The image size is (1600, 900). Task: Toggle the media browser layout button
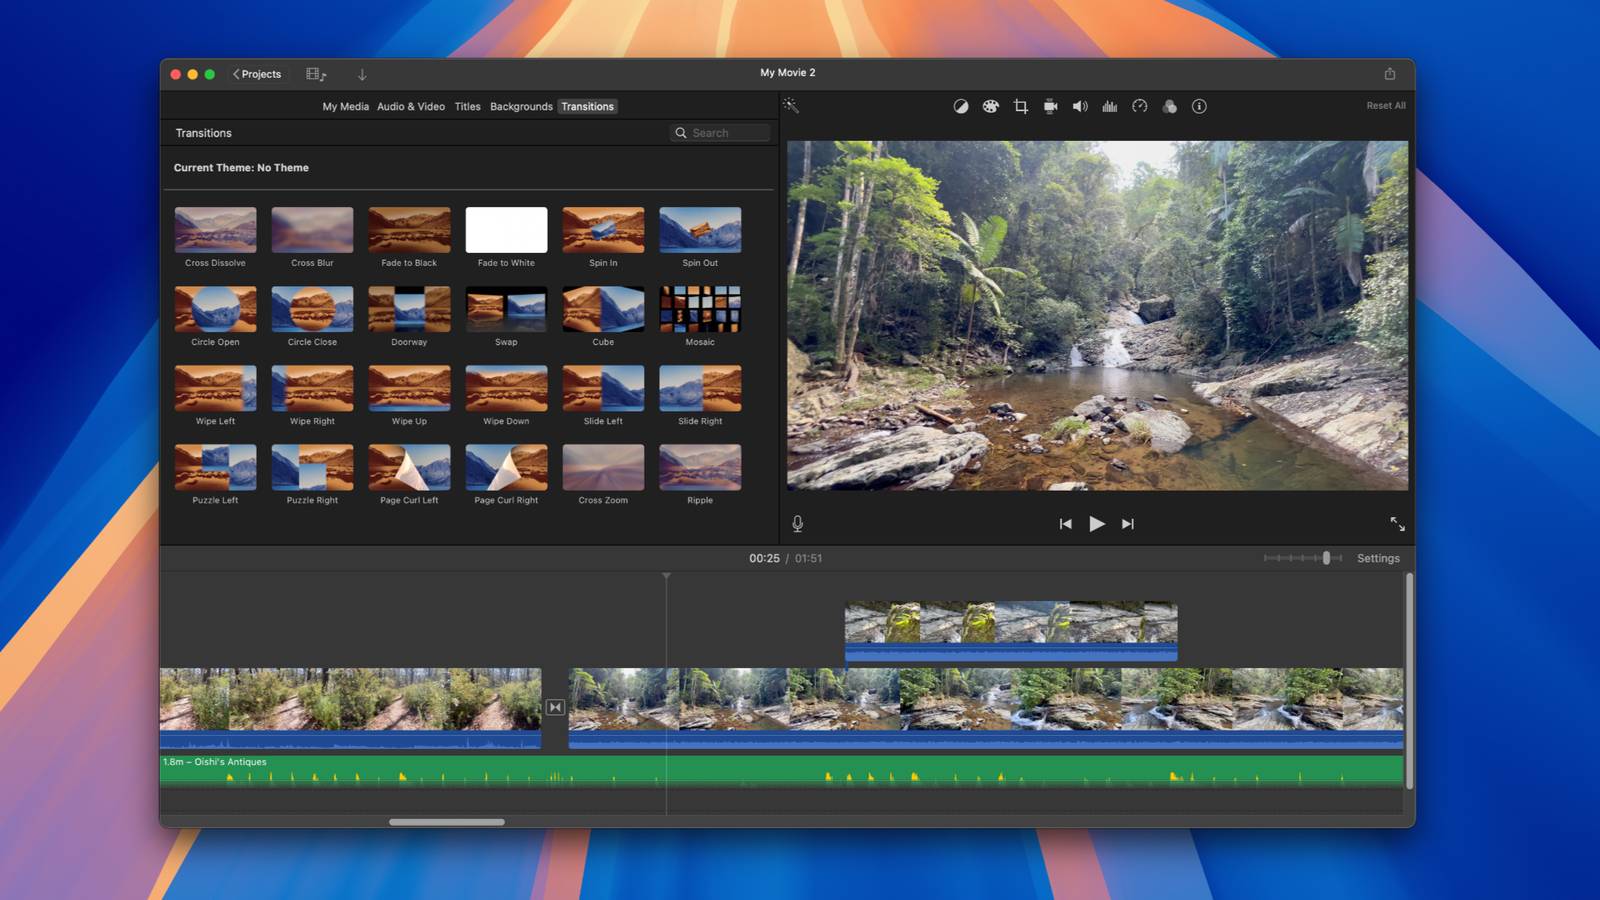(x=315, y=74)
